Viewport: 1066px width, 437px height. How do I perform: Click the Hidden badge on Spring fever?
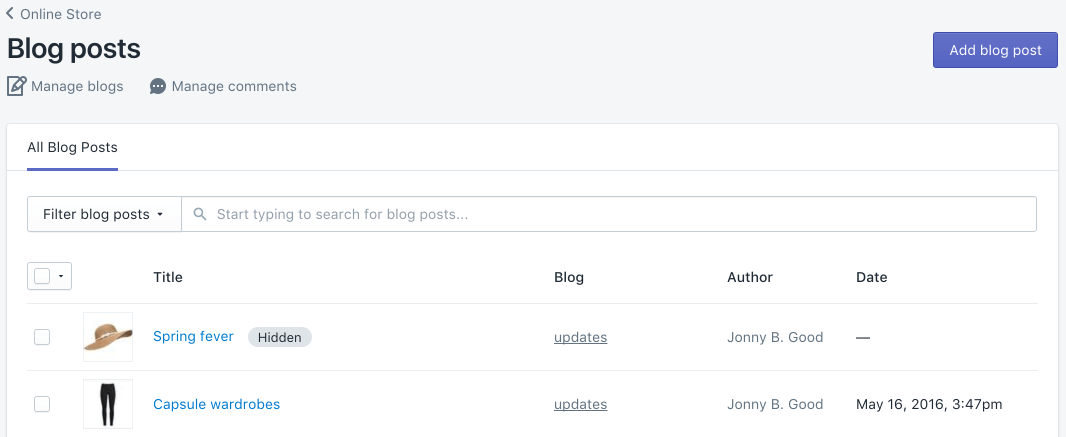tap(279, 337)
